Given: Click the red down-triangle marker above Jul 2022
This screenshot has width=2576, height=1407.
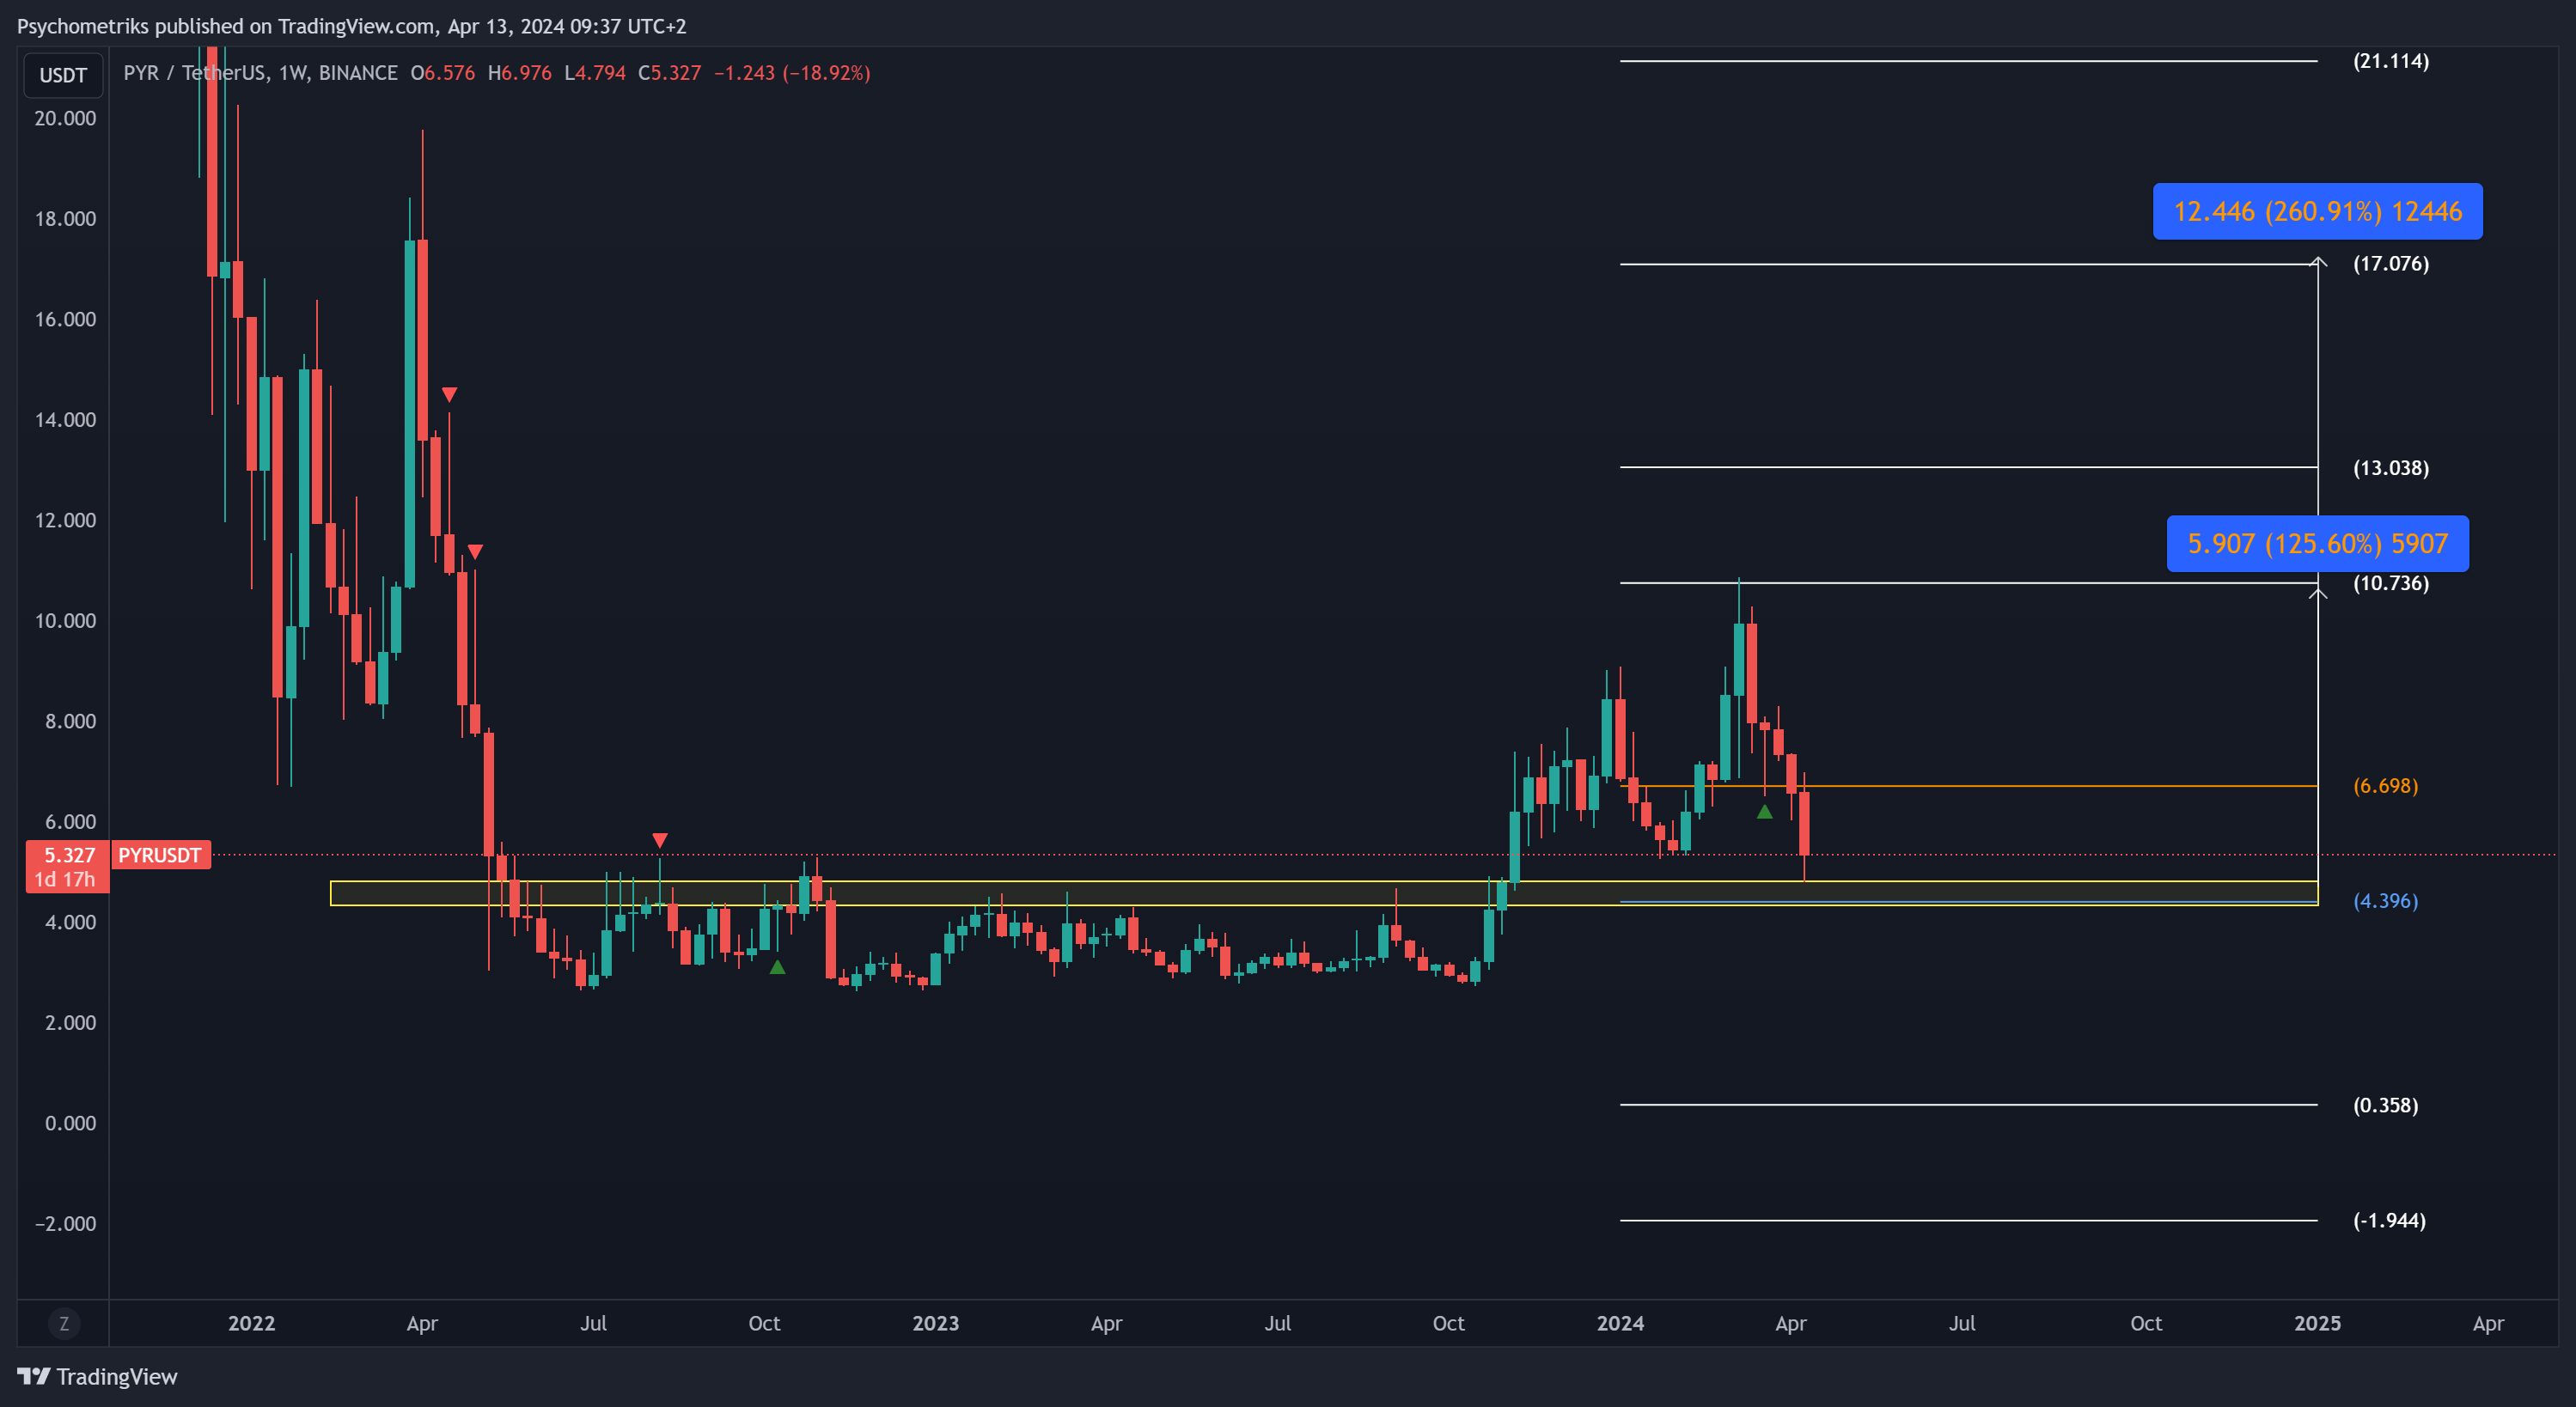Looking at the screenshot, I should tap(659, 840).
